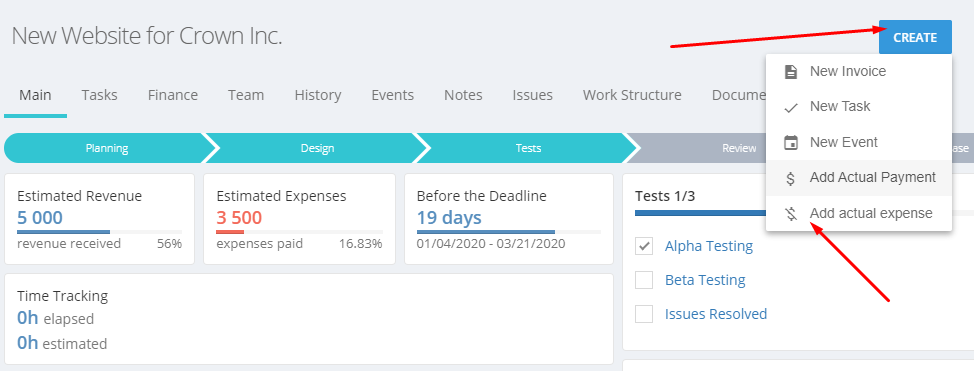Select the Tests project stage
Viewport: 974px width, 371px height.
click(528, 149)
